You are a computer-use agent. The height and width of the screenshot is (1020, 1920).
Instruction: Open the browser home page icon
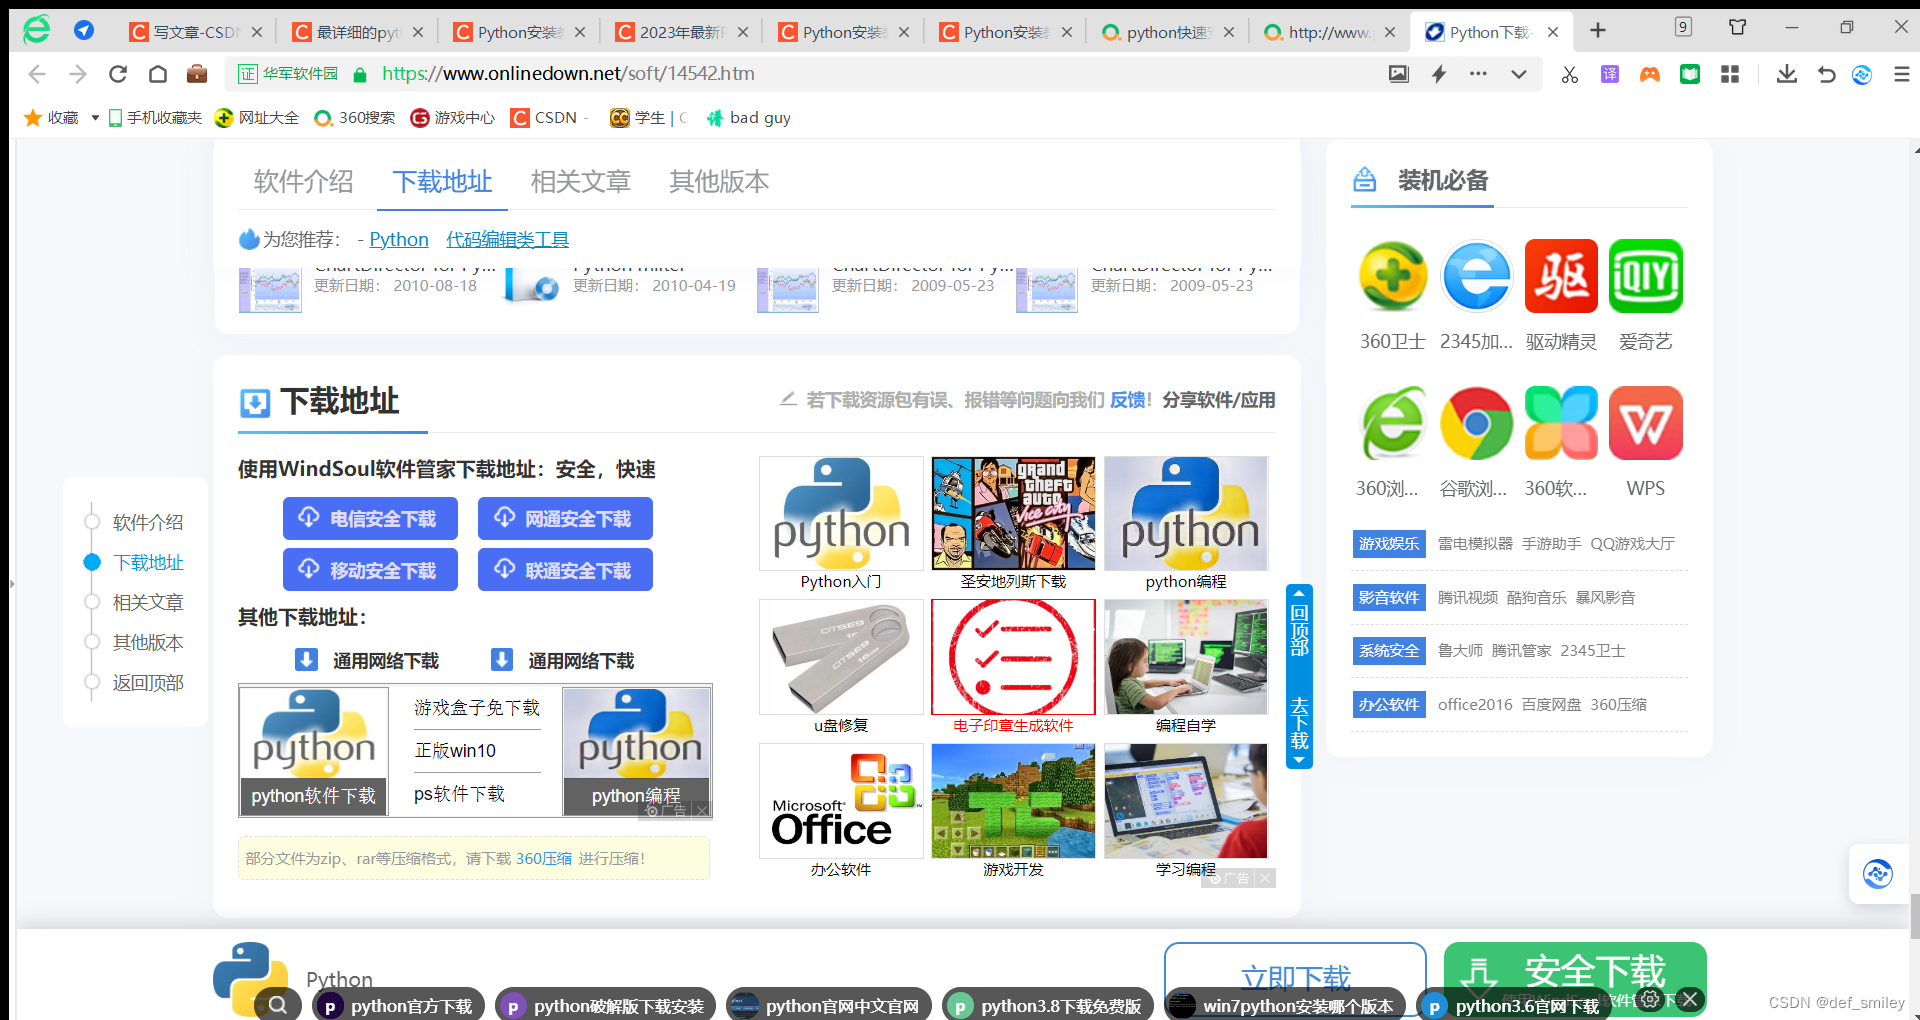(158, 74)
